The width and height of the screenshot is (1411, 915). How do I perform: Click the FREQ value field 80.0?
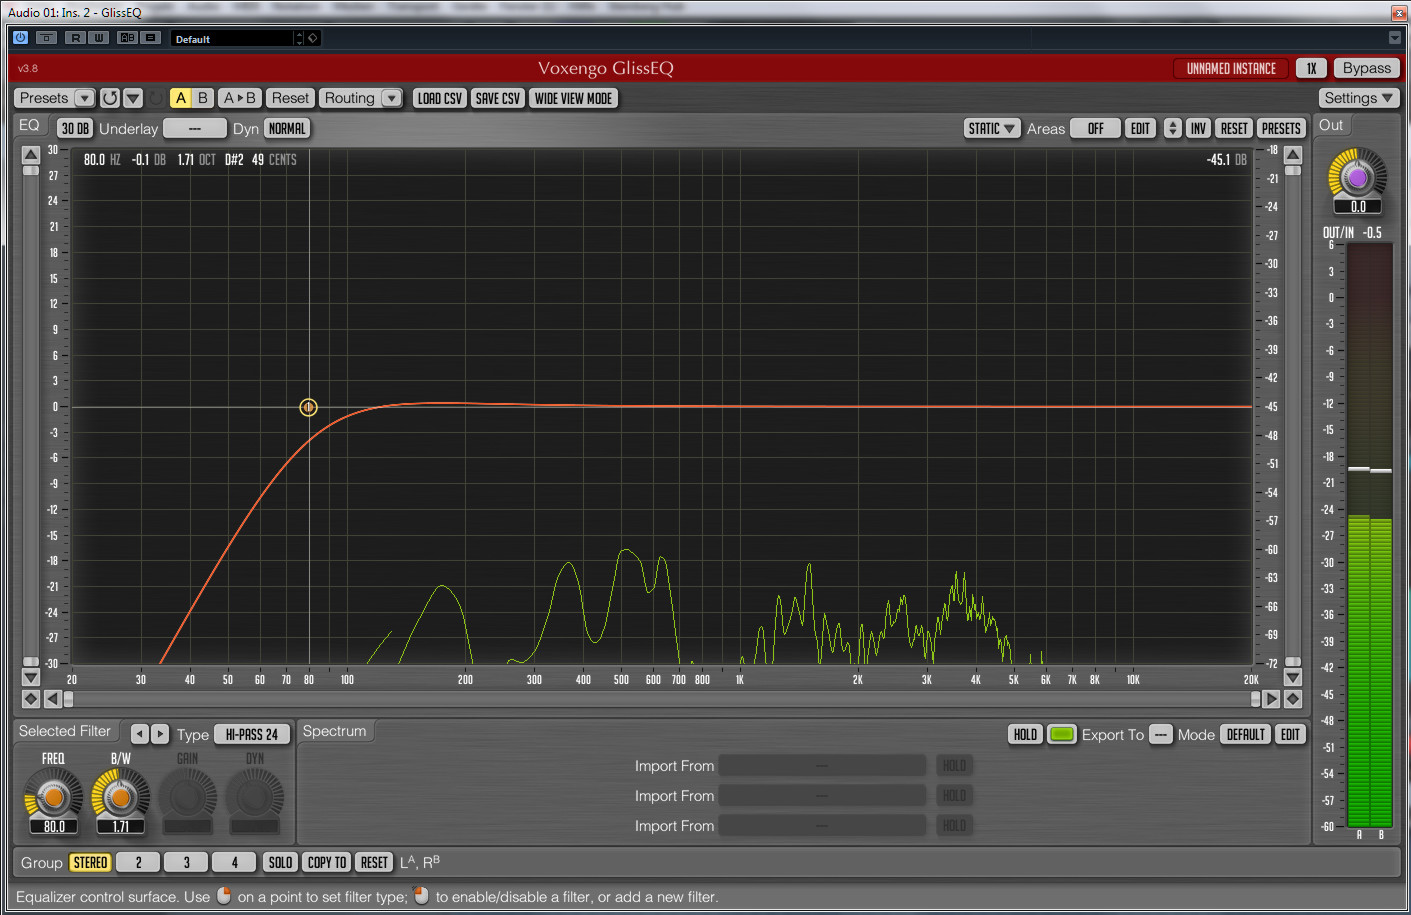[54, 826]
